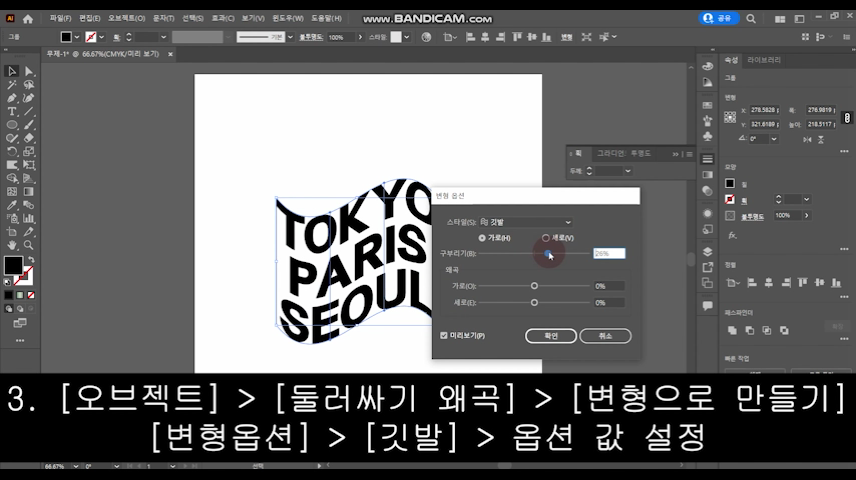The image size is (856, 480).
Task: Select the Blend tool
Action: pos(29,205)
